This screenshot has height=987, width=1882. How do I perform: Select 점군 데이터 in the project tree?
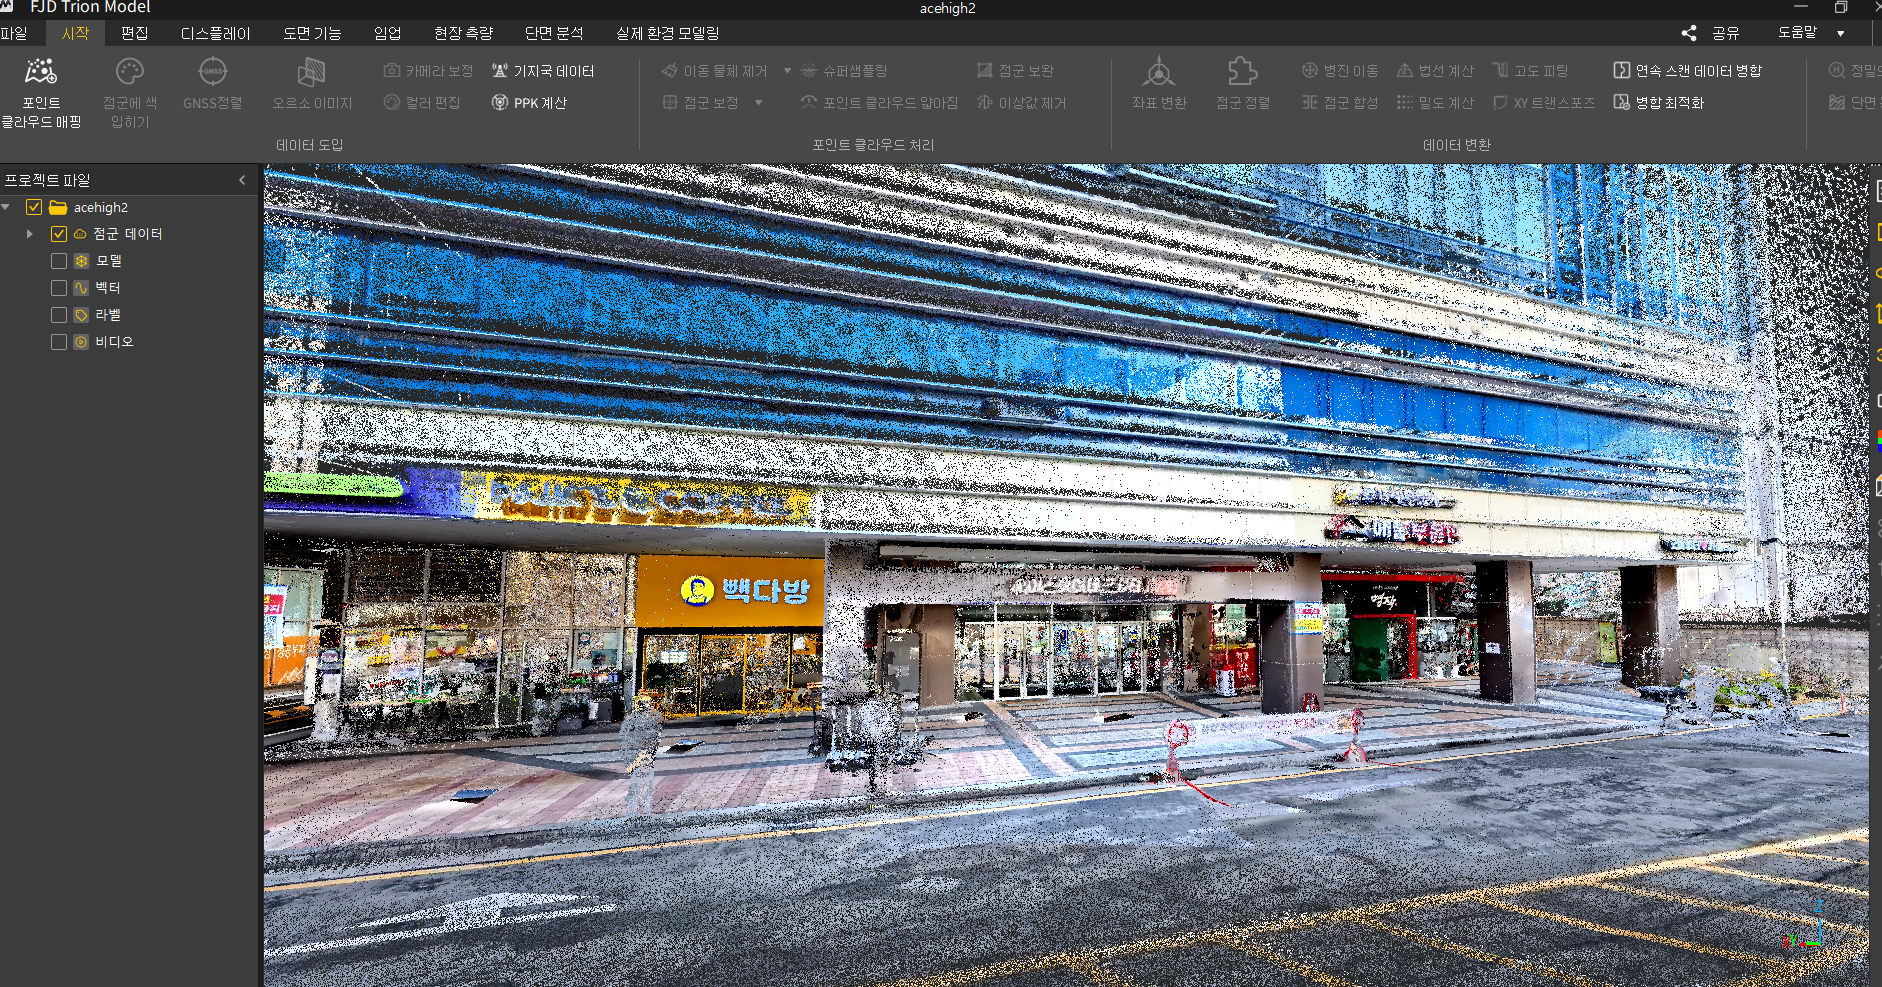coord(127,234)
